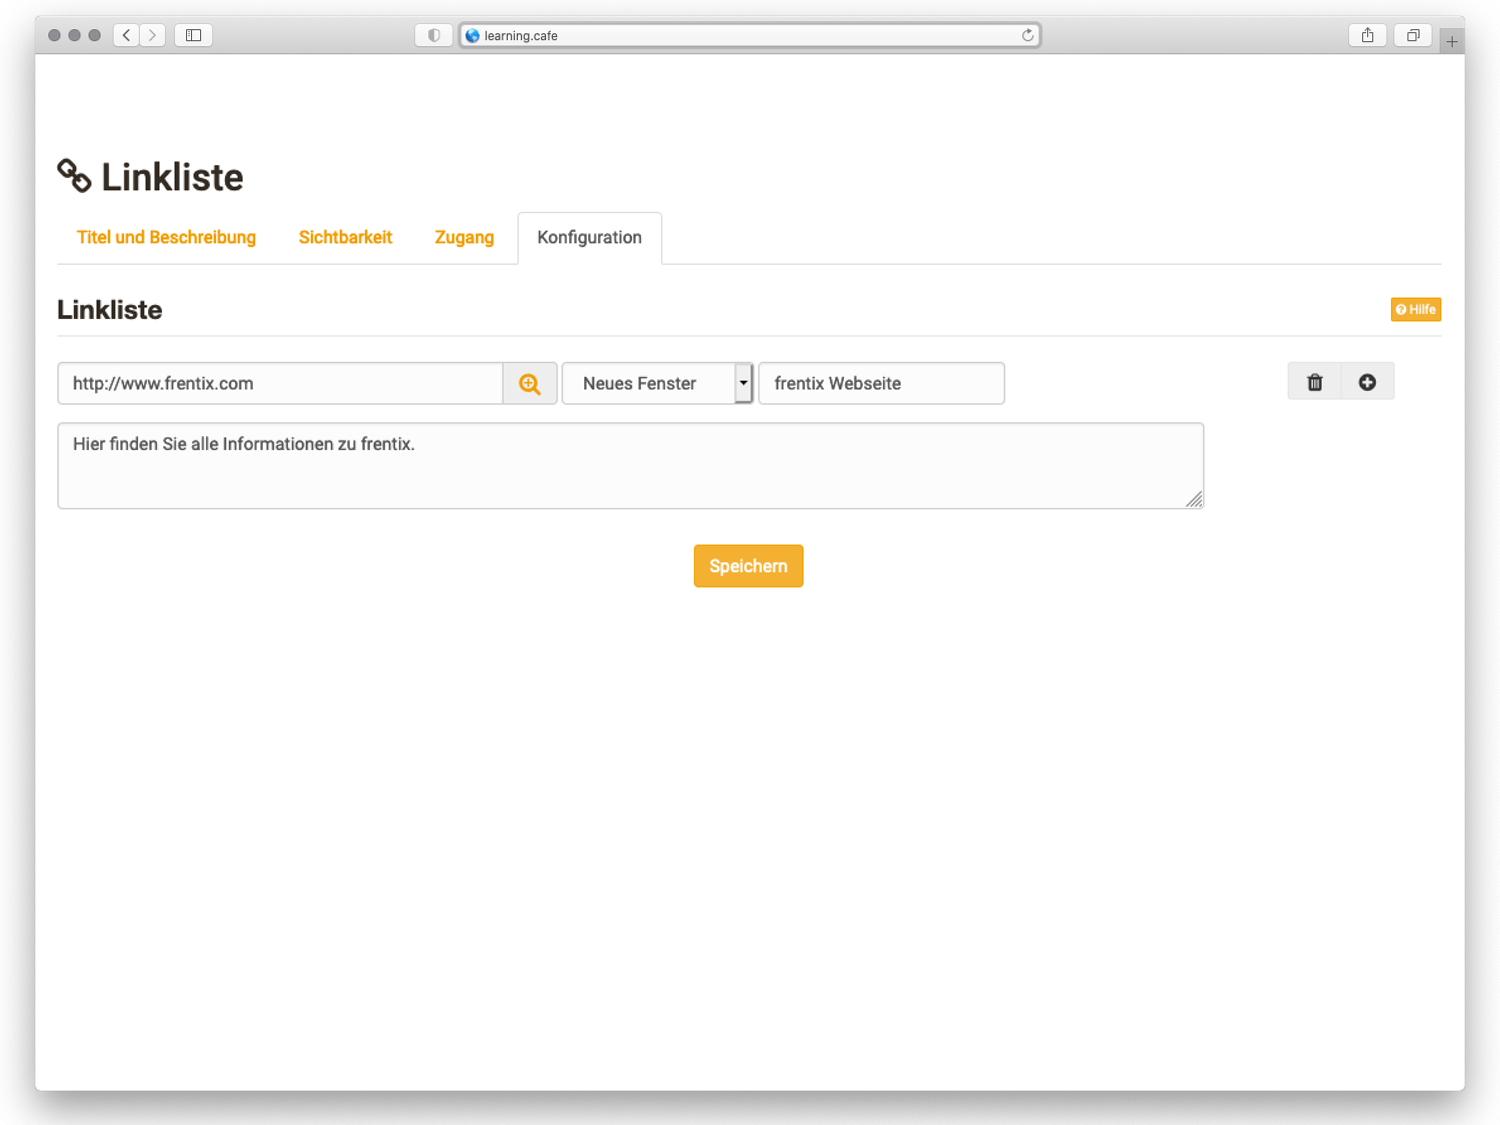Open the Hilfe help button

[1415, 309]
